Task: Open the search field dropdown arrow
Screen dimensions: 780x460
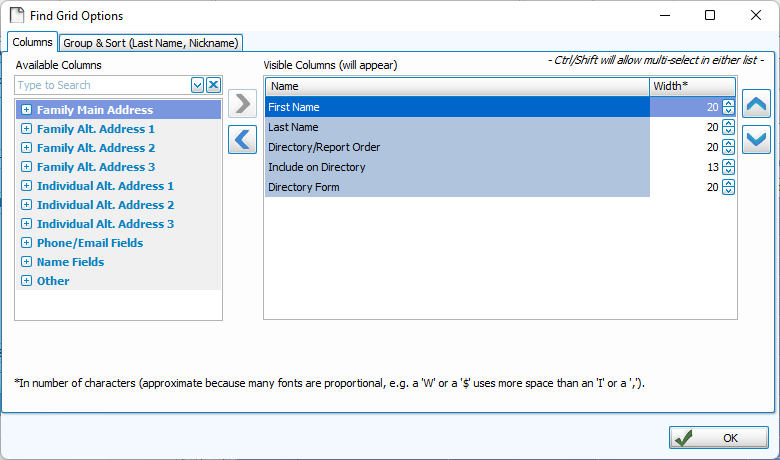Action: 197,85
